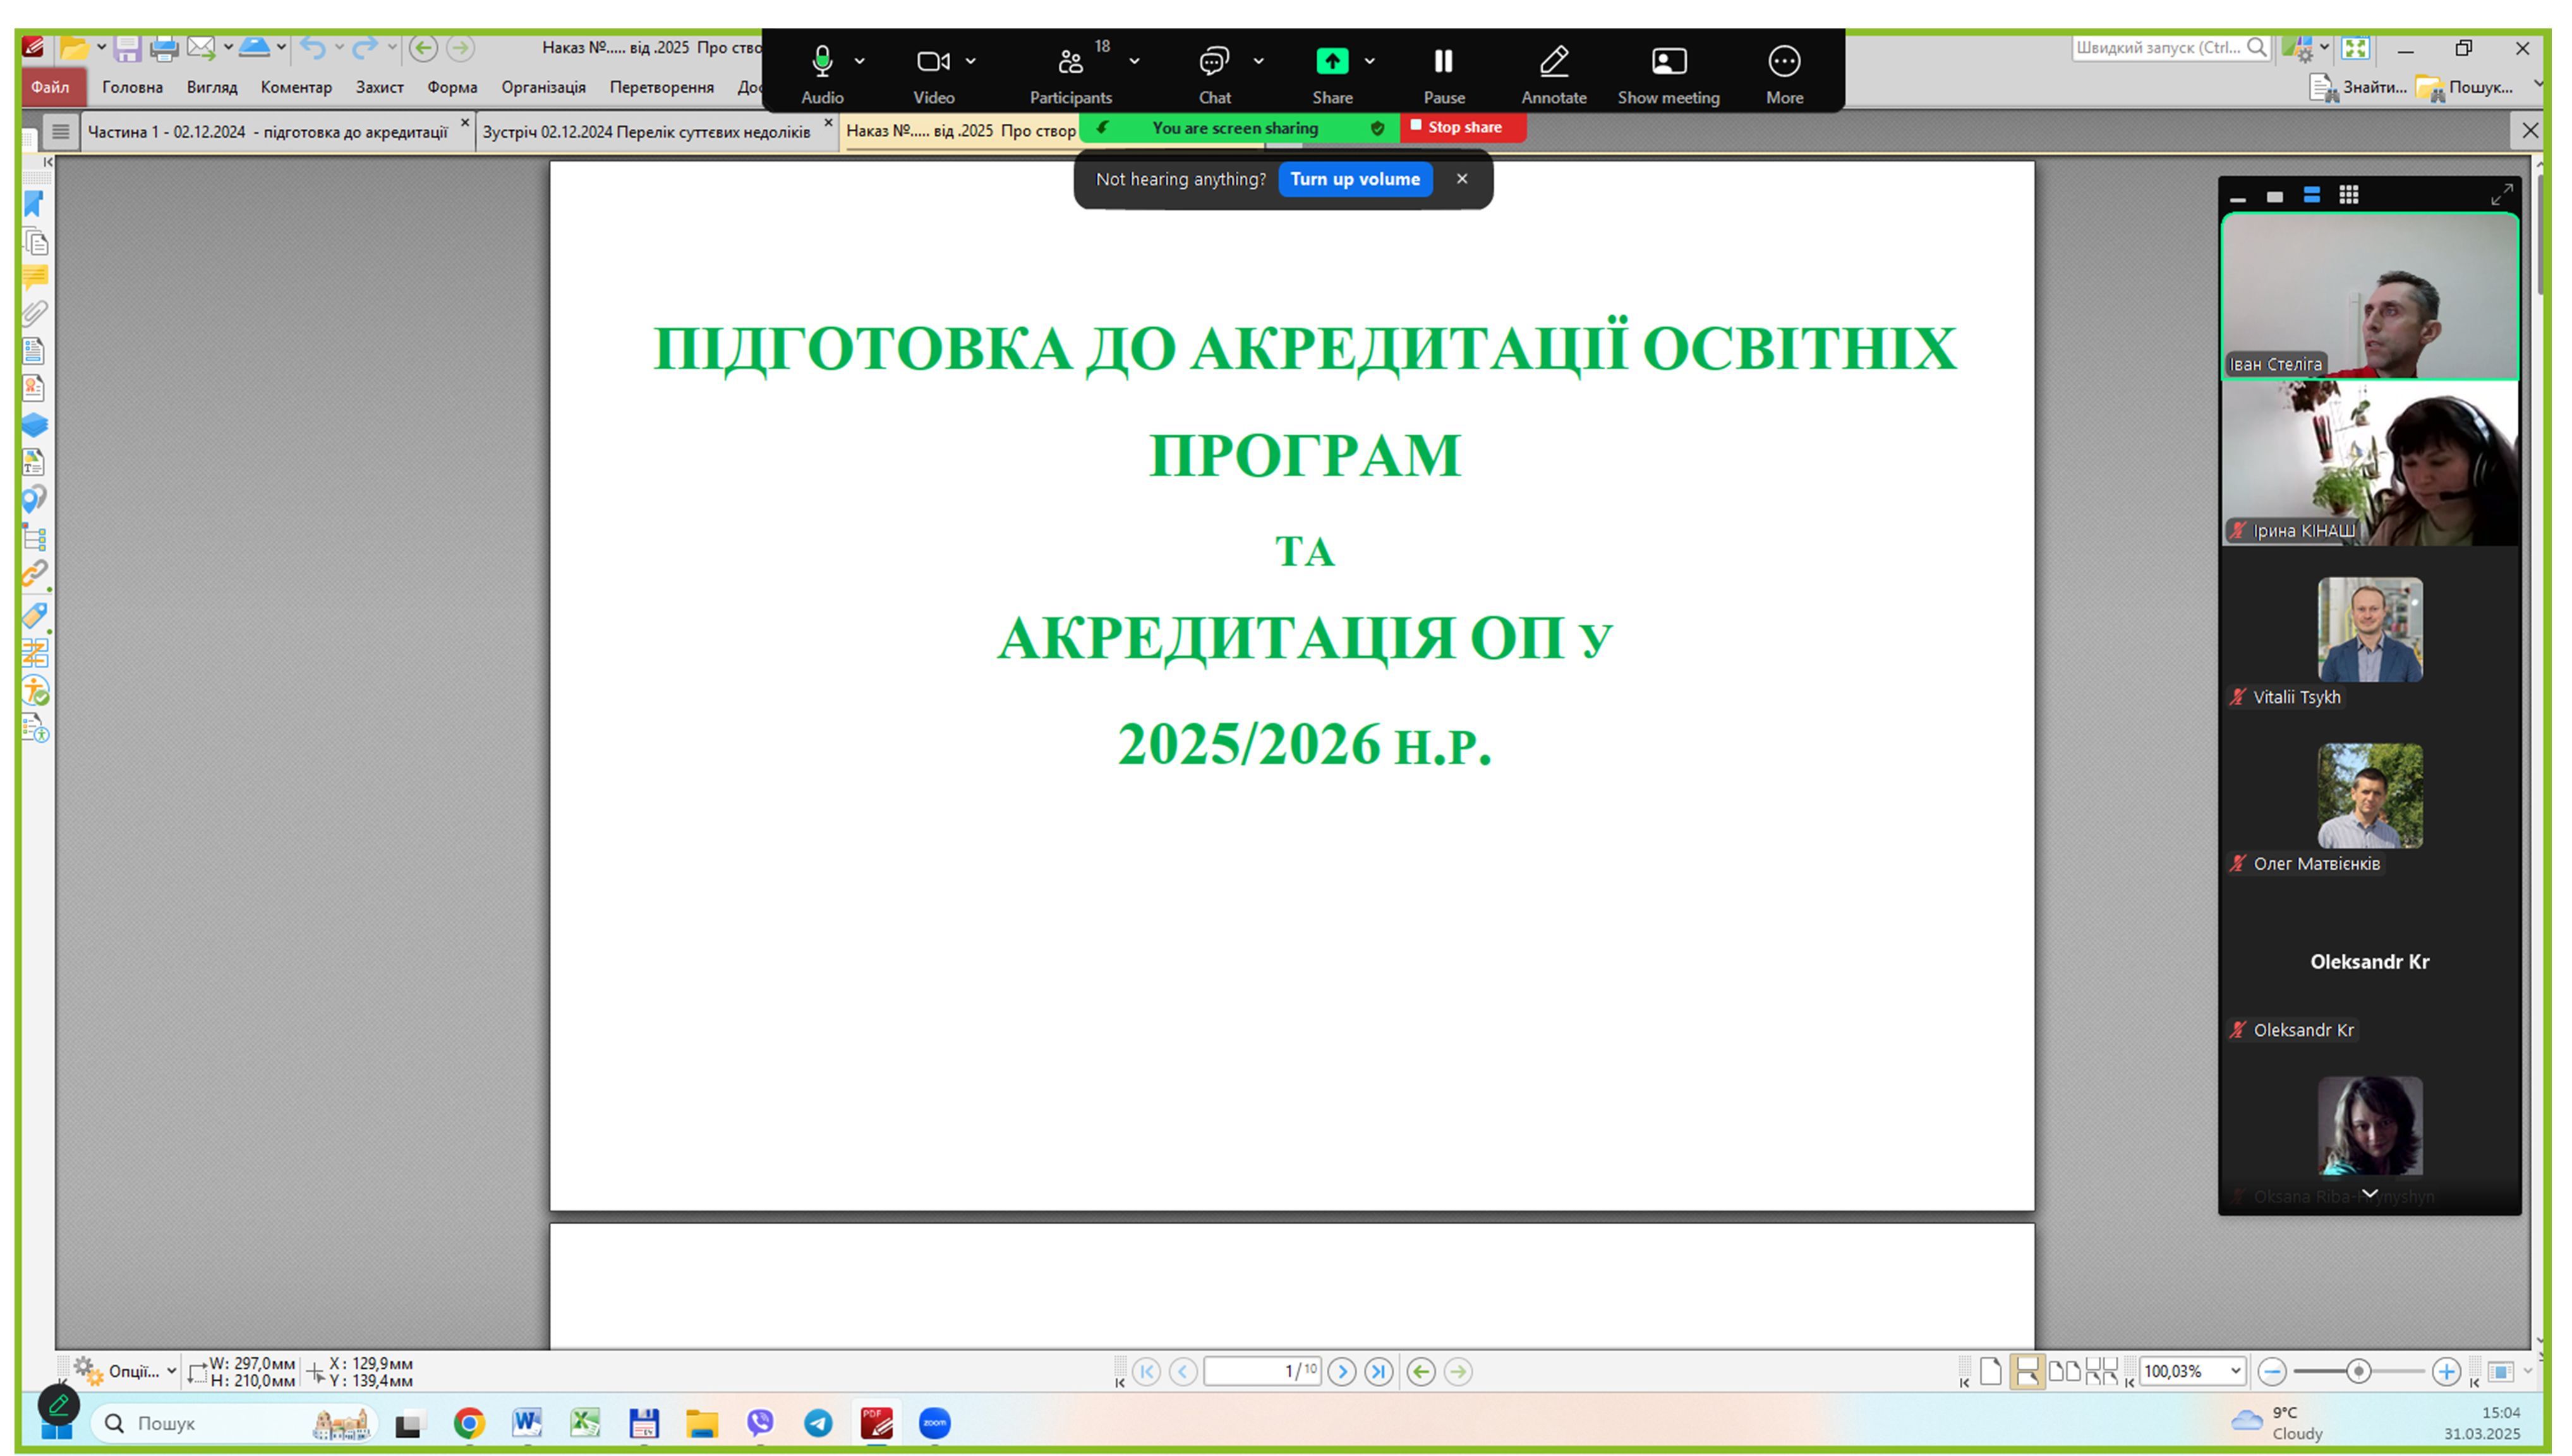The width and height of the screenshot is (2572, 1456).
Task: Click the Annotate pencil icon in Zoom toolbar
Action: pos(1553,62)
